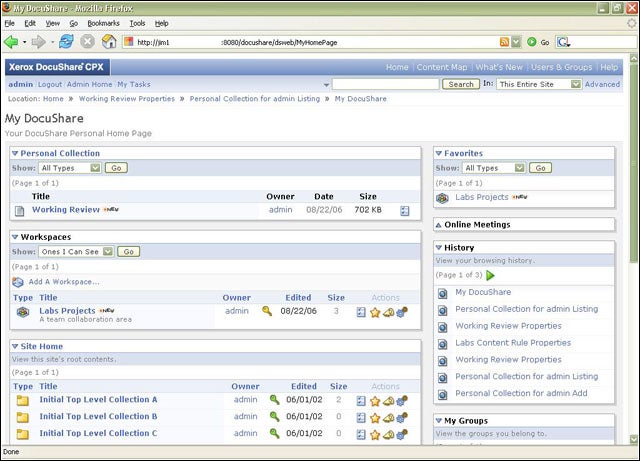640x461 pixels.
Task: Open properties icon for Working Review row
Action: 404,211
